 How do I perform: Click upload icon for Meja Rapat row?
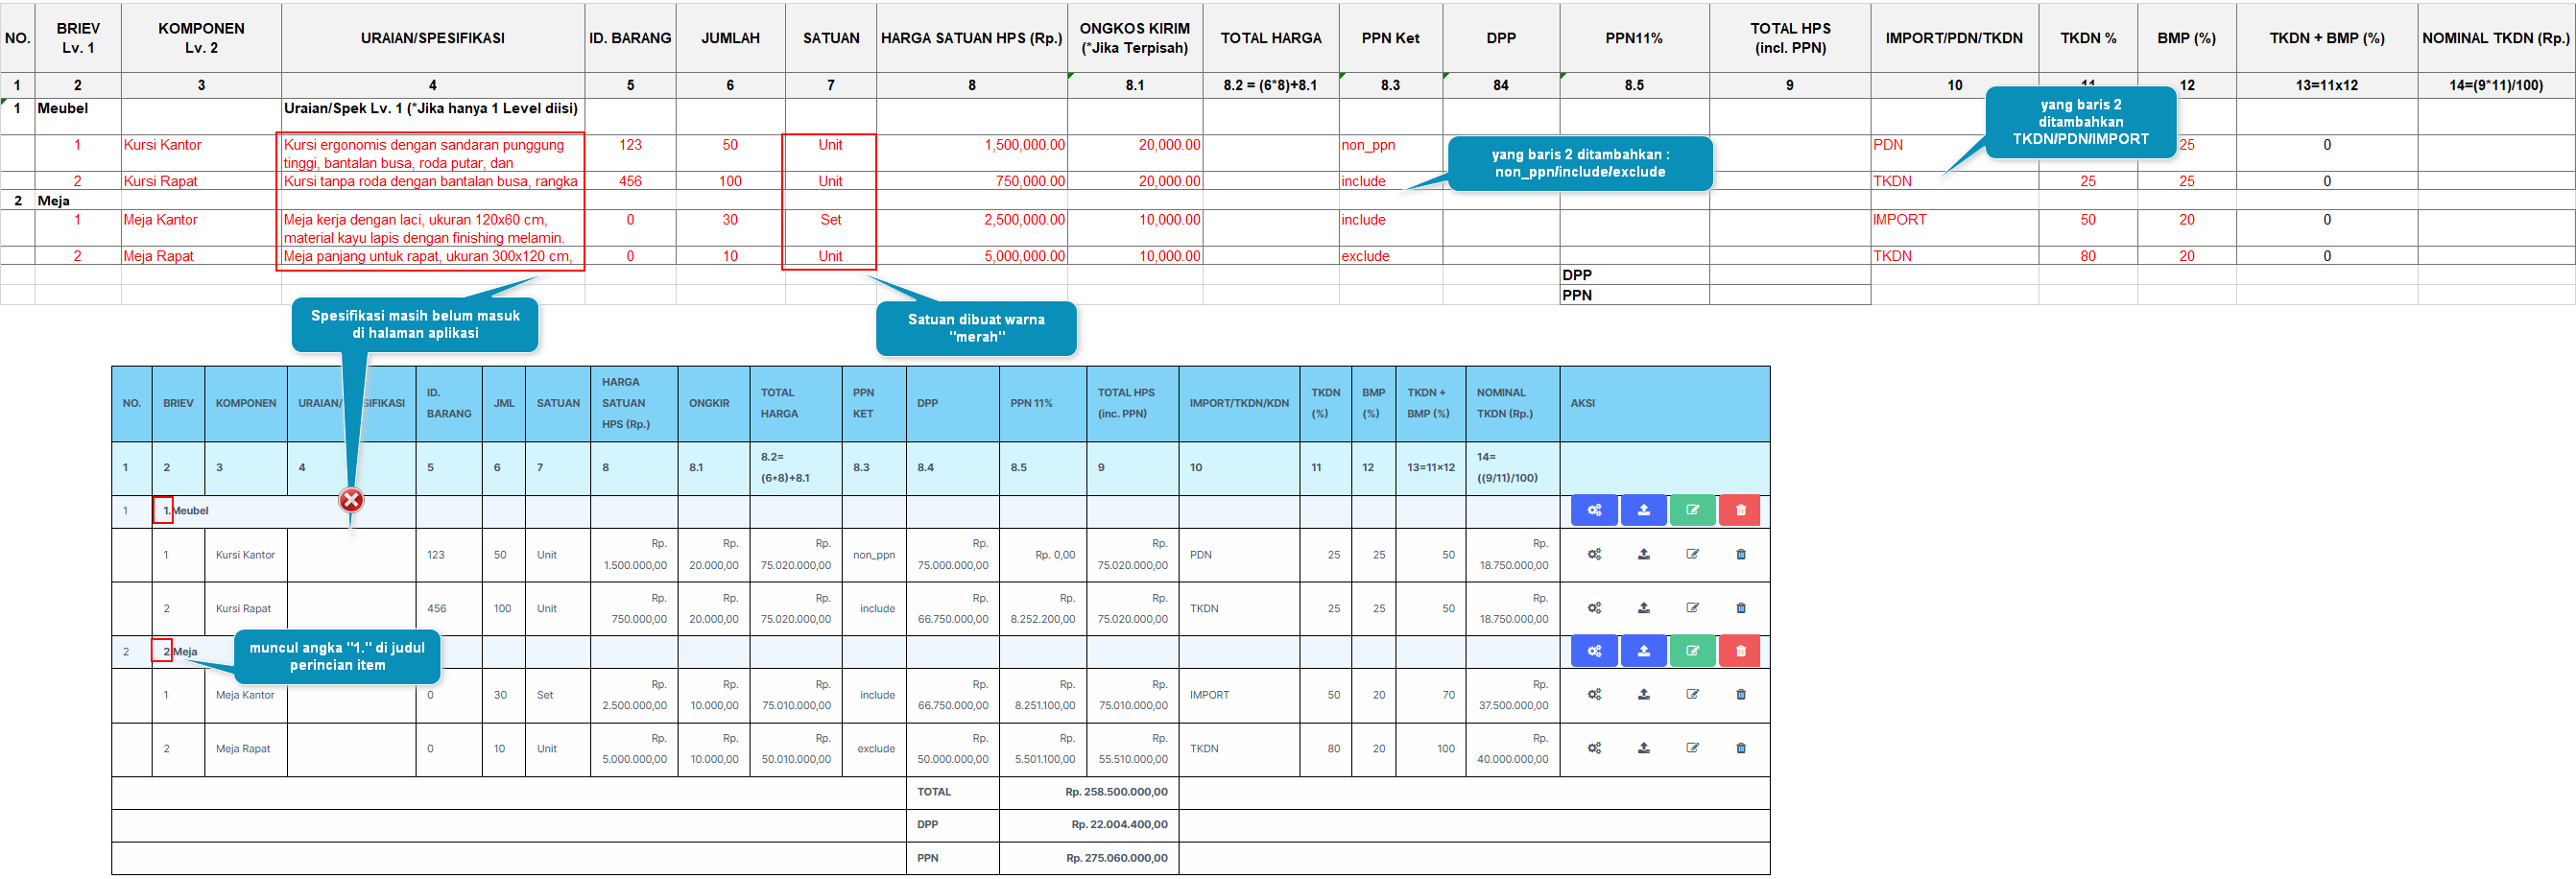coord(1643,748)
